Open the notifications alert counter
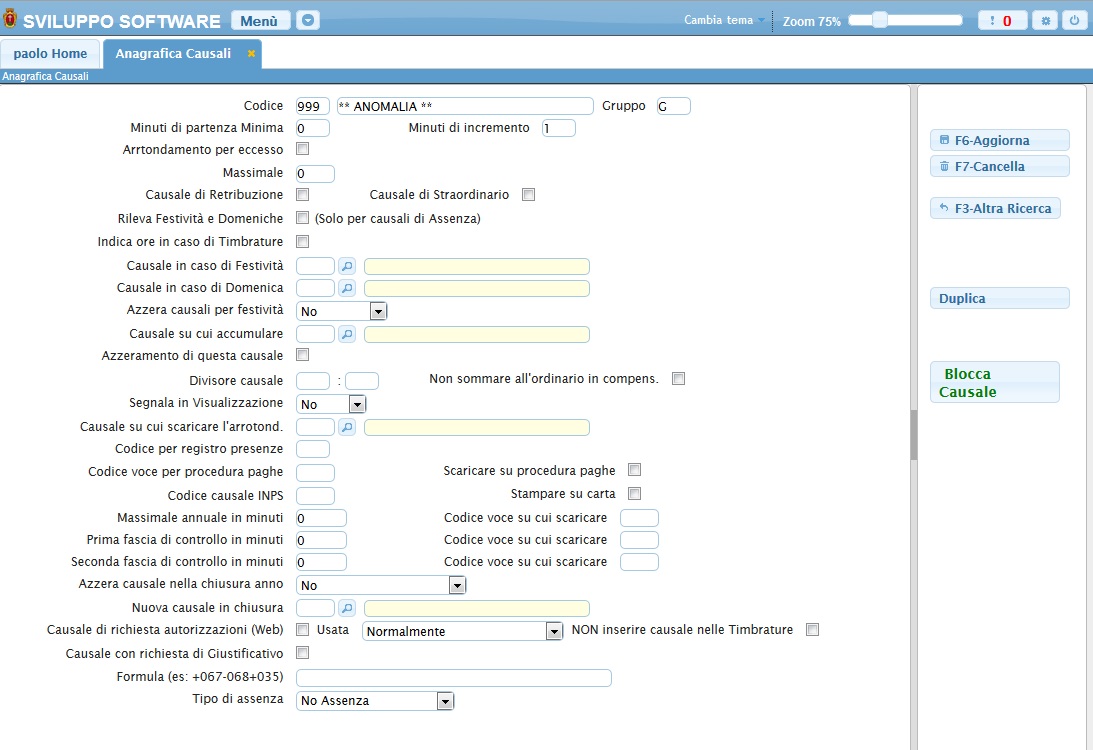1093x750 pixels. (1002, 20)
